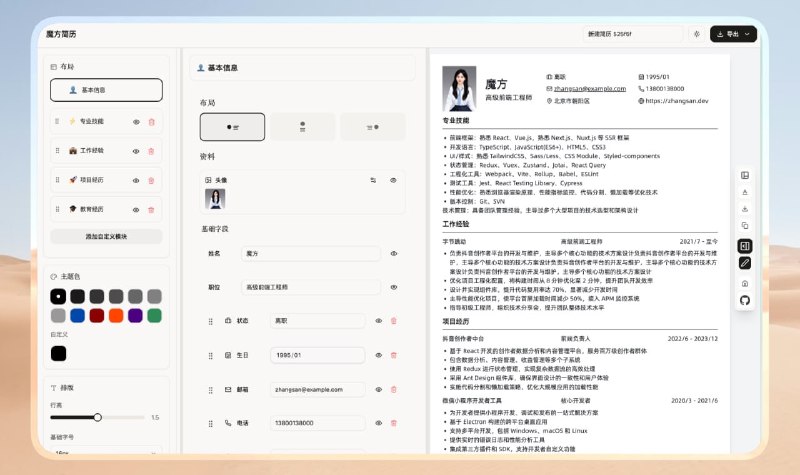Click the 职位 position input field
Viewport: 800px width, 475px height.
311,287
